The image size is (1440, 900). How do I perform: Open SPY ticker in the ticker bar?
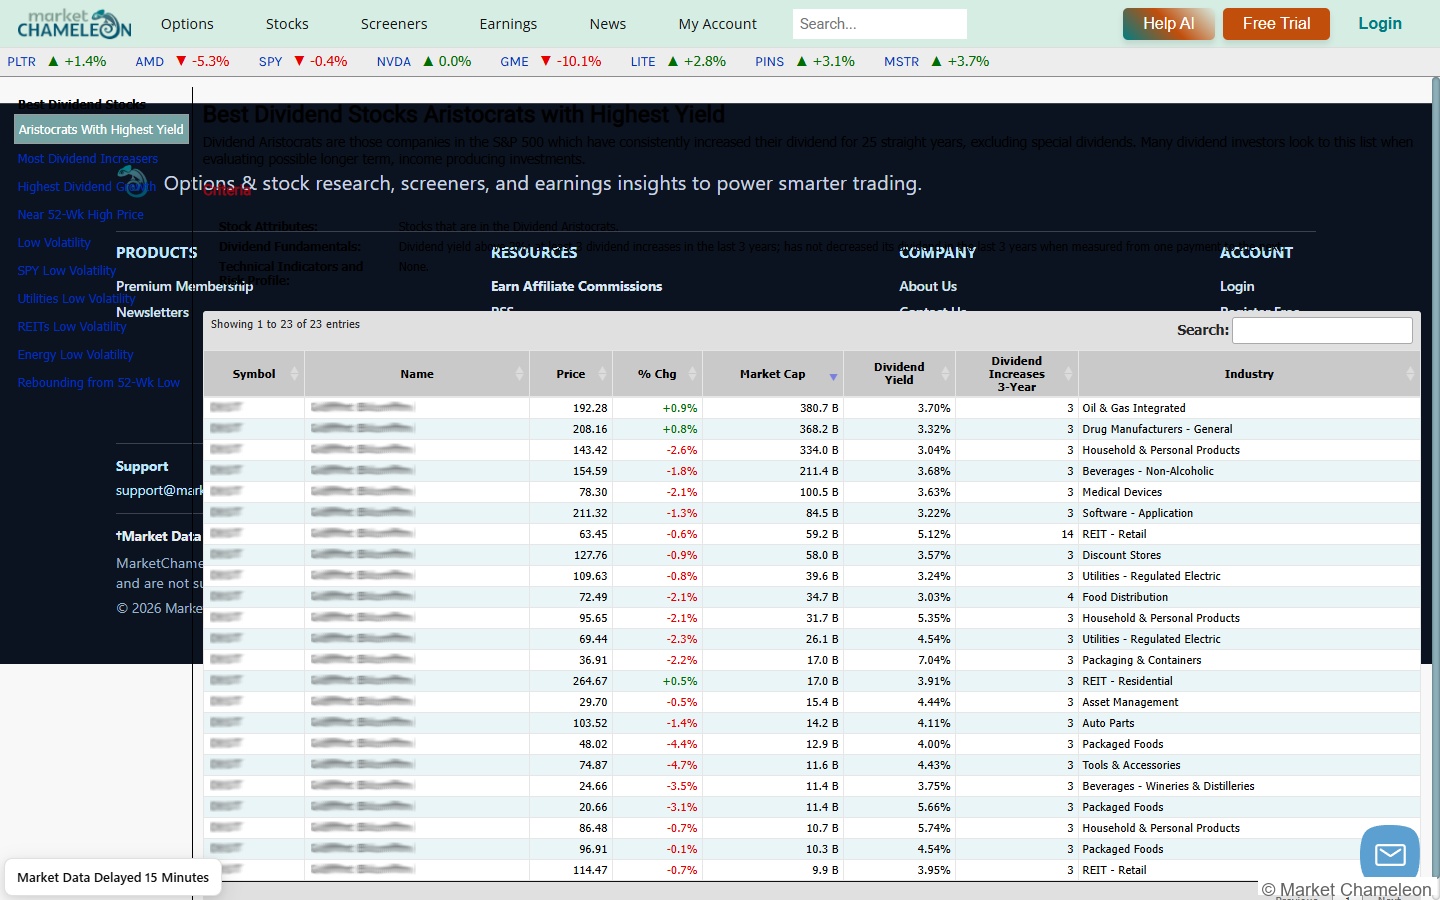[x=270, y=62]
